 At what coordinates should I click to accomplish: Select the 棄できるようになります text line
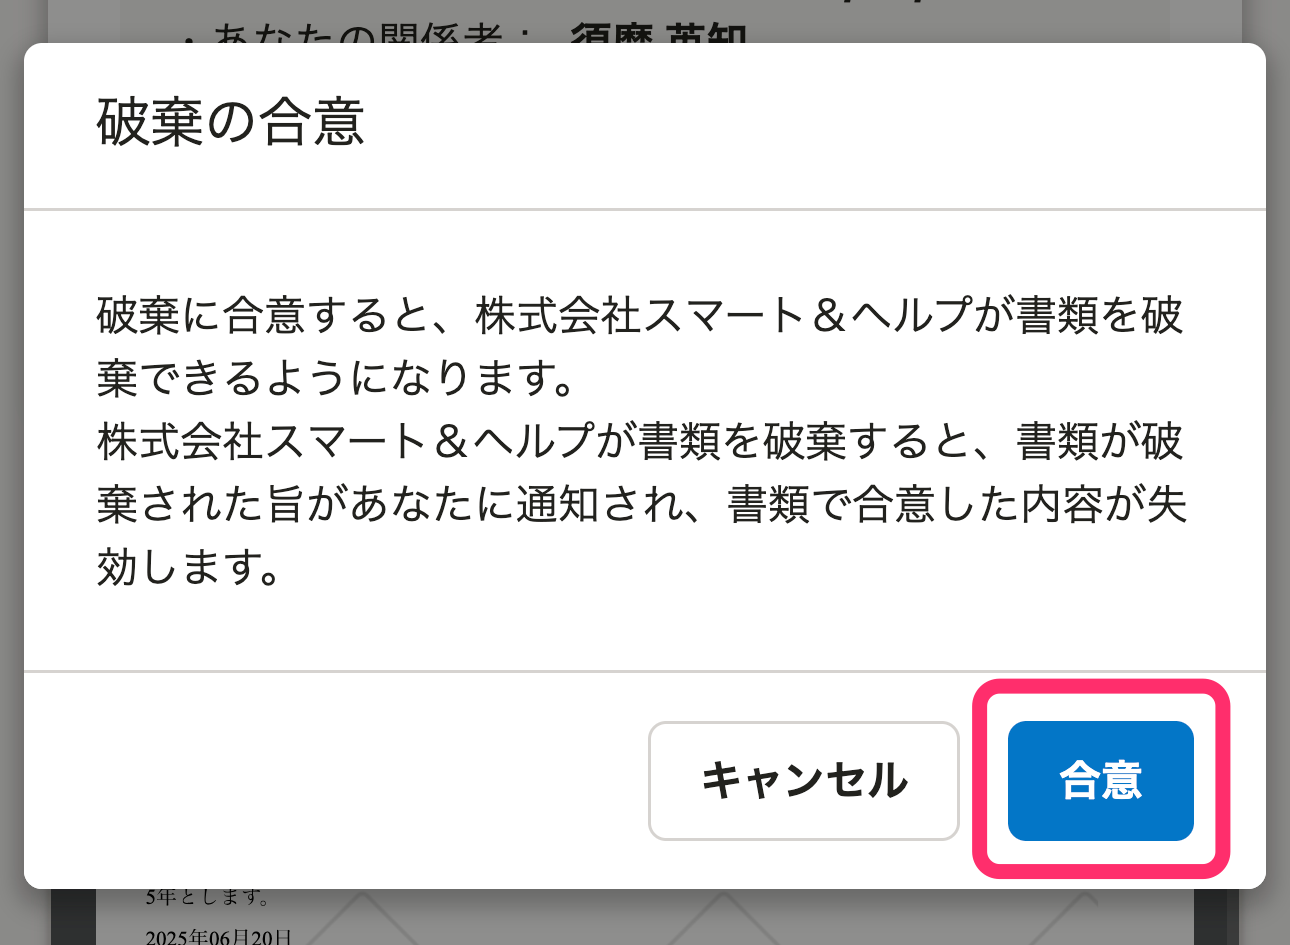[337, 378]
